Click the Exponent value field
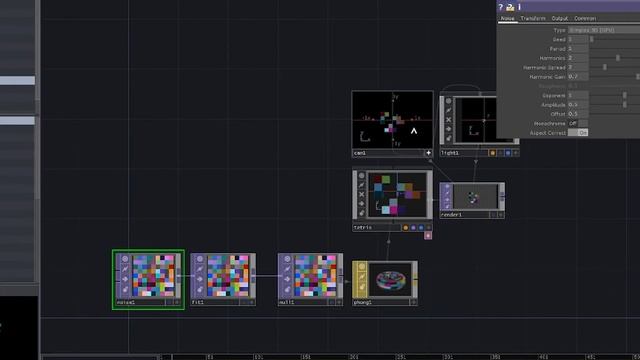Viewport: 640px width, 360px height. pyautogui.click(x=578, y=96)
